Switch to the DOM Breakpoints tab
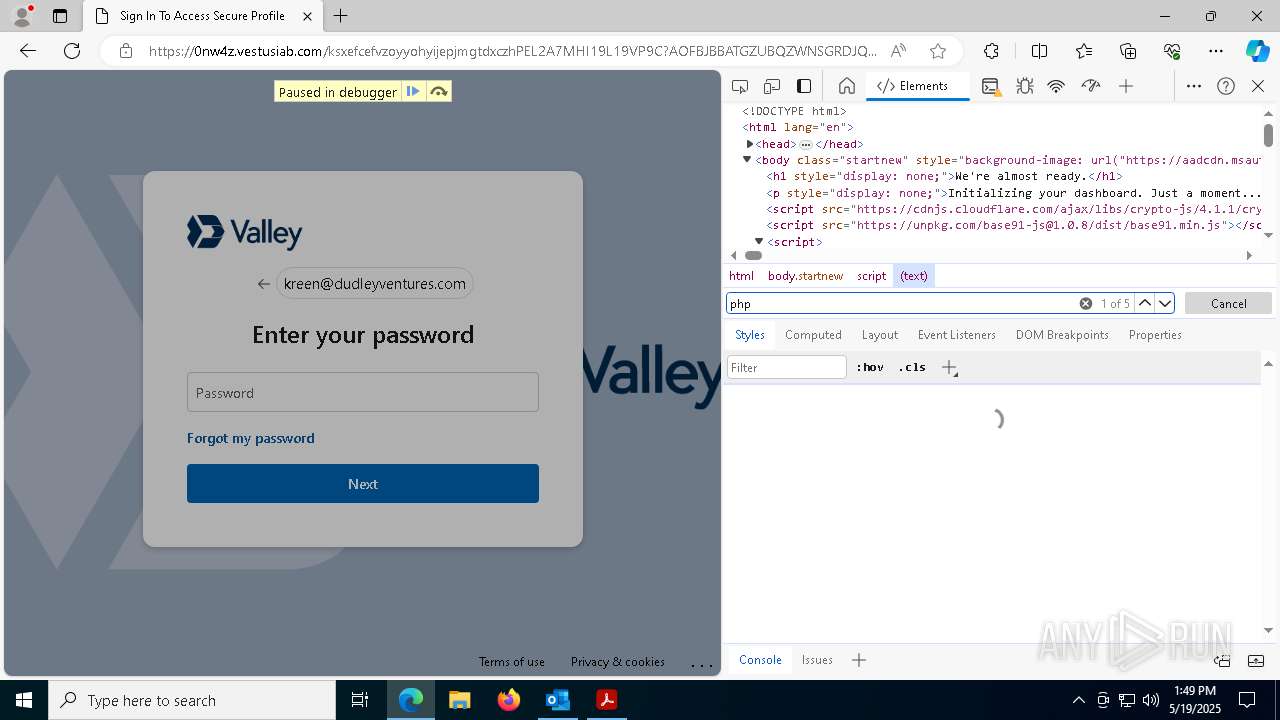 (x=1062, y=335)
